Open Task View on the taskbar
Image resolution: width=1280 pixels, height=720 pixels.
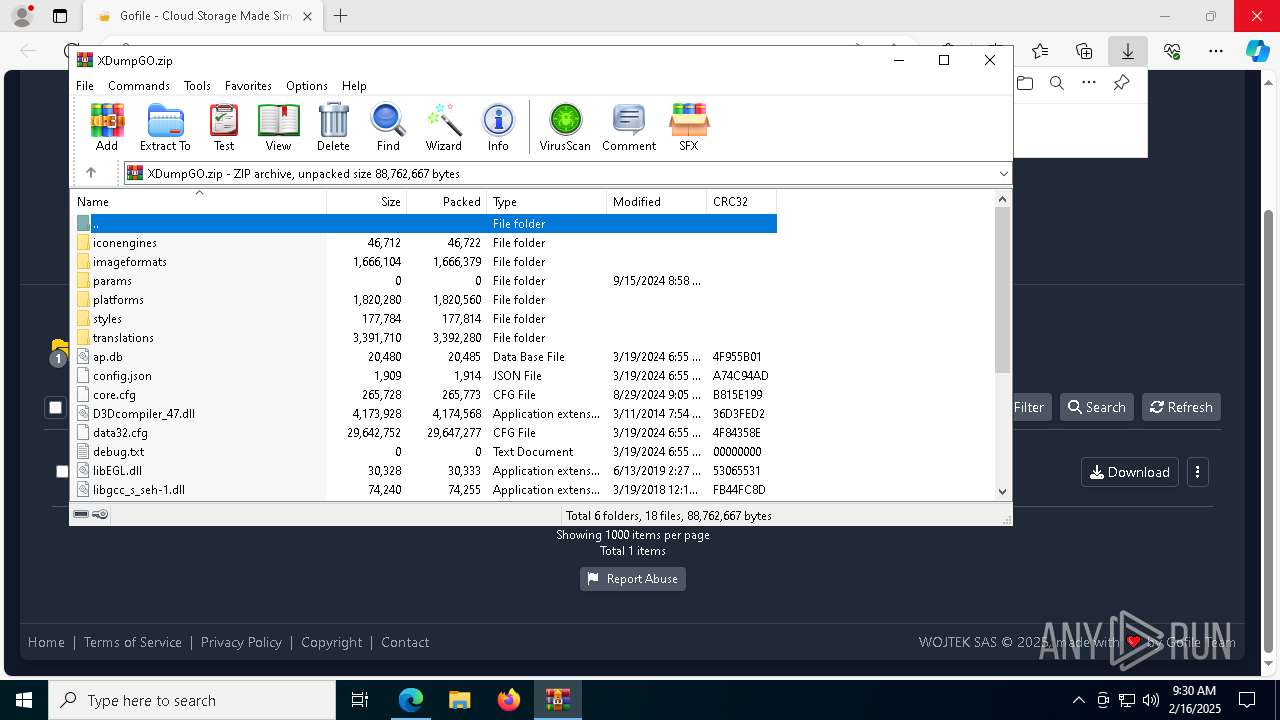[360, 700]
